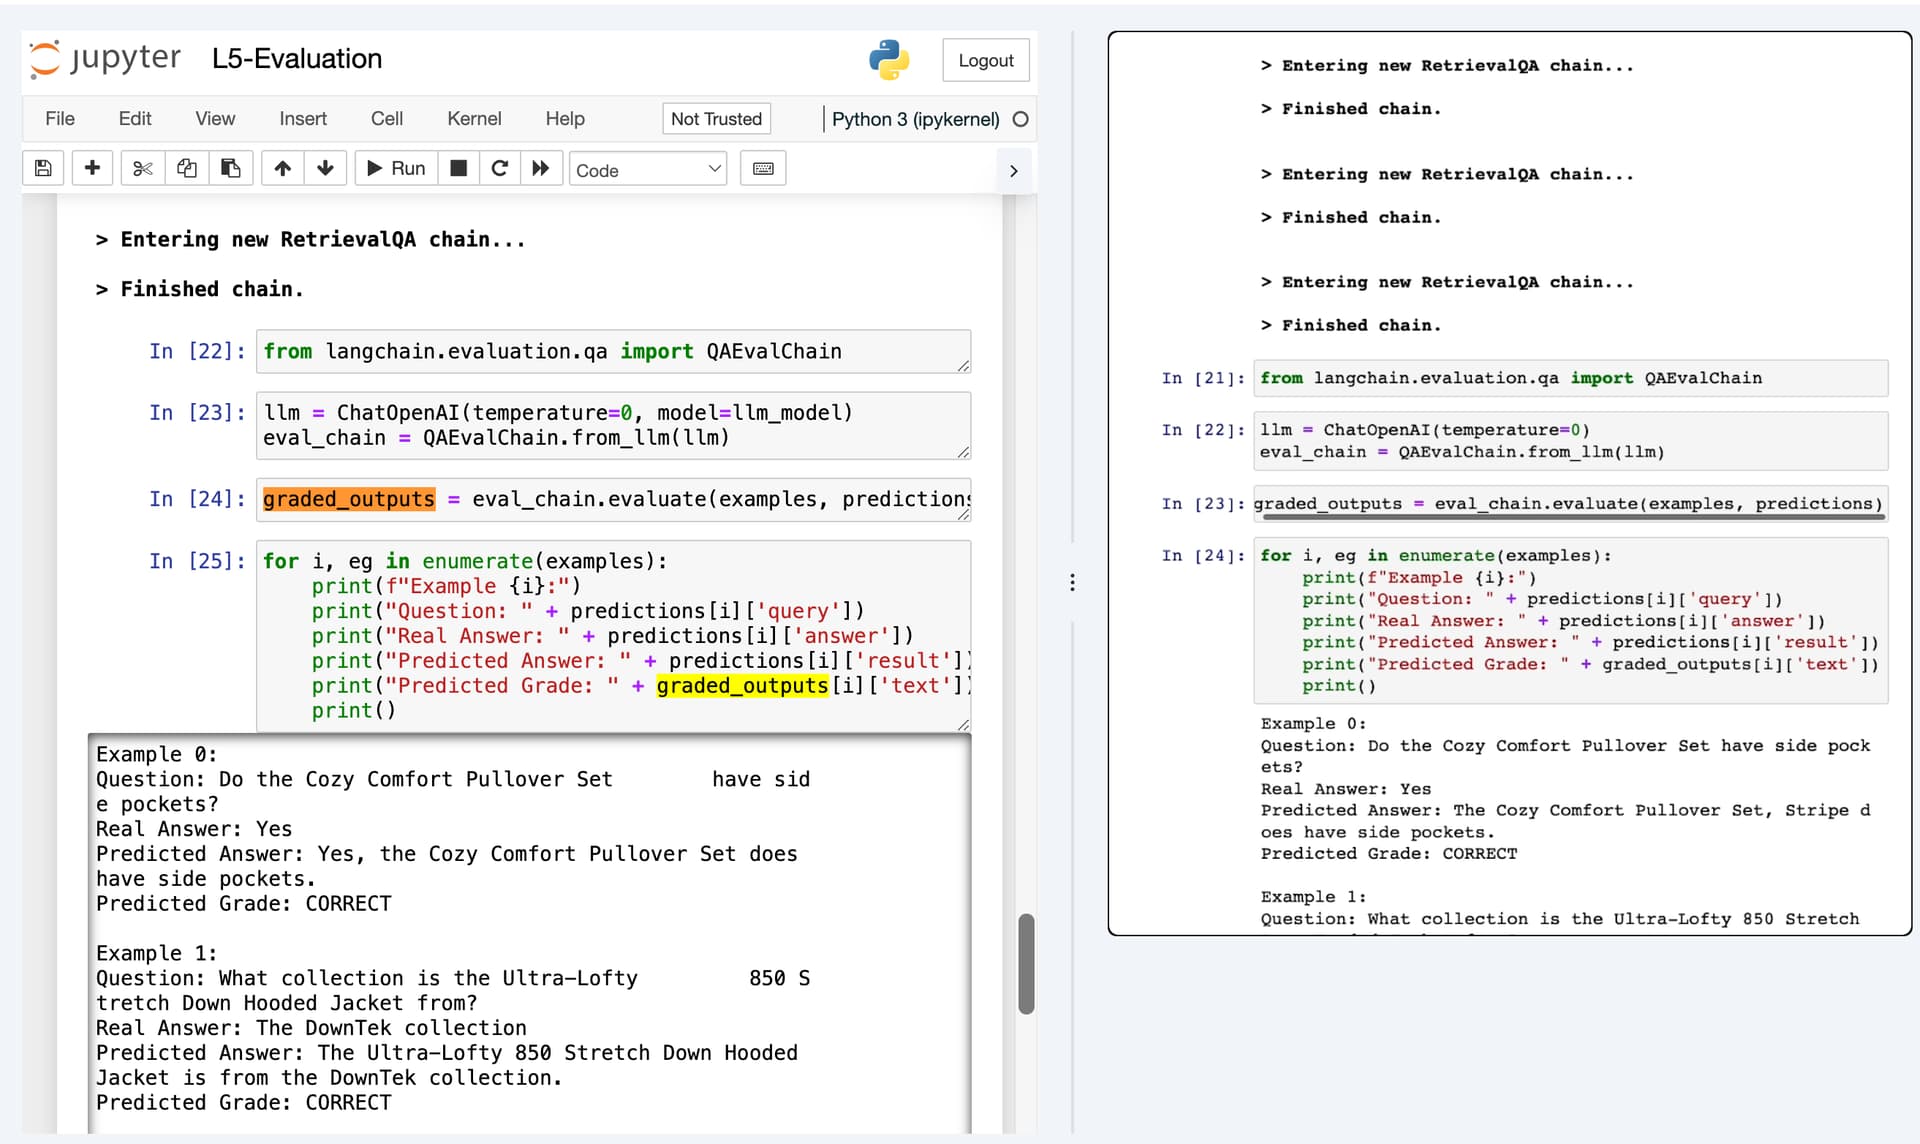1920x1144 pixels.
Task: Copy selected cells icon
Action: click(x=187, y=169)
